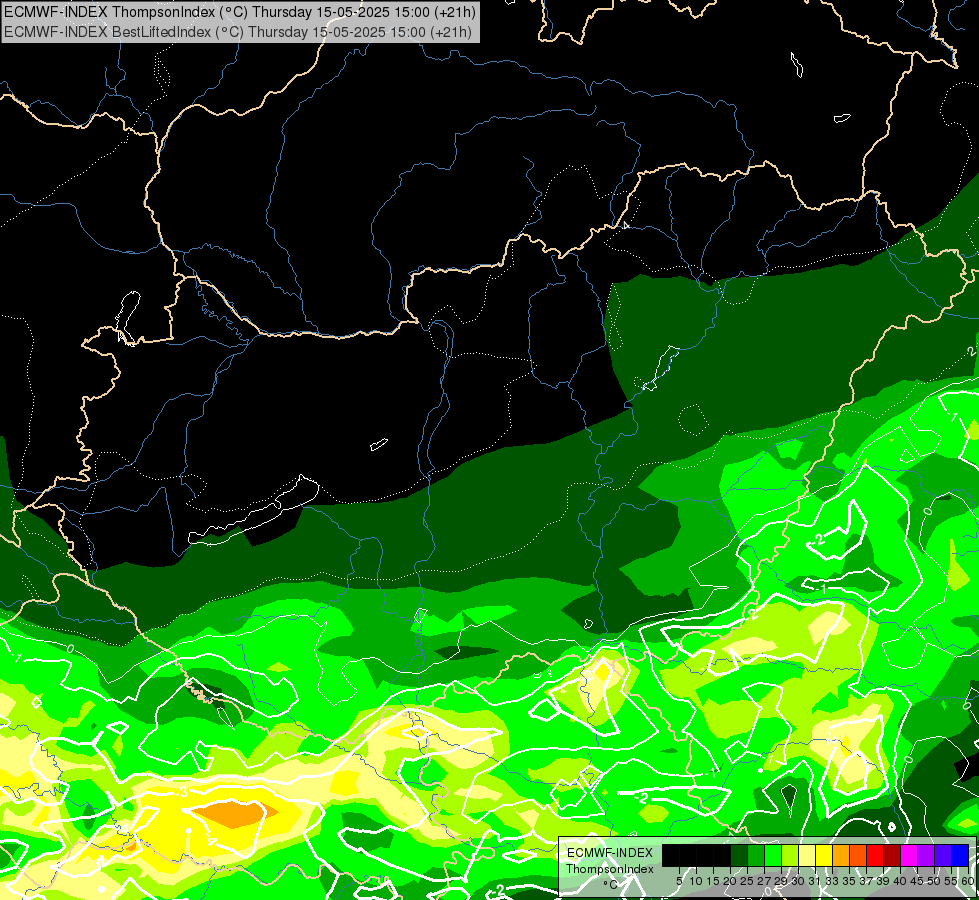This screenshot has width=979, height=900.
Task: Click the °C unit label in legend
Action: coord(611,884)
